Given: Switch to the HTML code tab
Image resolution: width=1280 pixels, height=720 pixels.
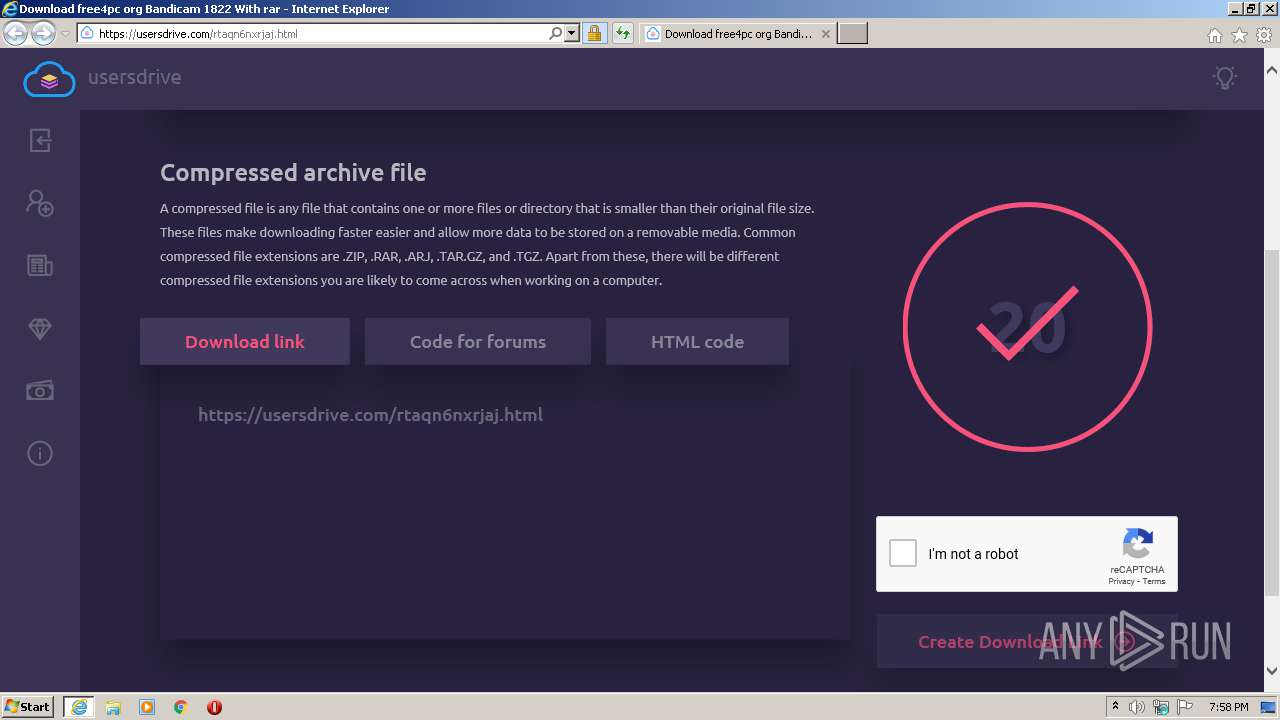Looking at the screenshot, I should (x=697, y=341).
